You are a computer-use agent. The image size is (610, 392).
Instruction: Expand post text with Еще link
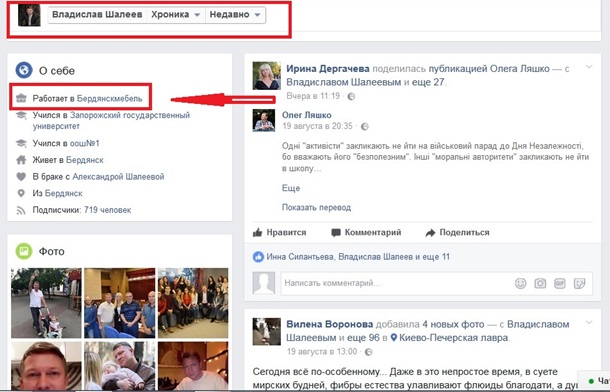[291, 188]
